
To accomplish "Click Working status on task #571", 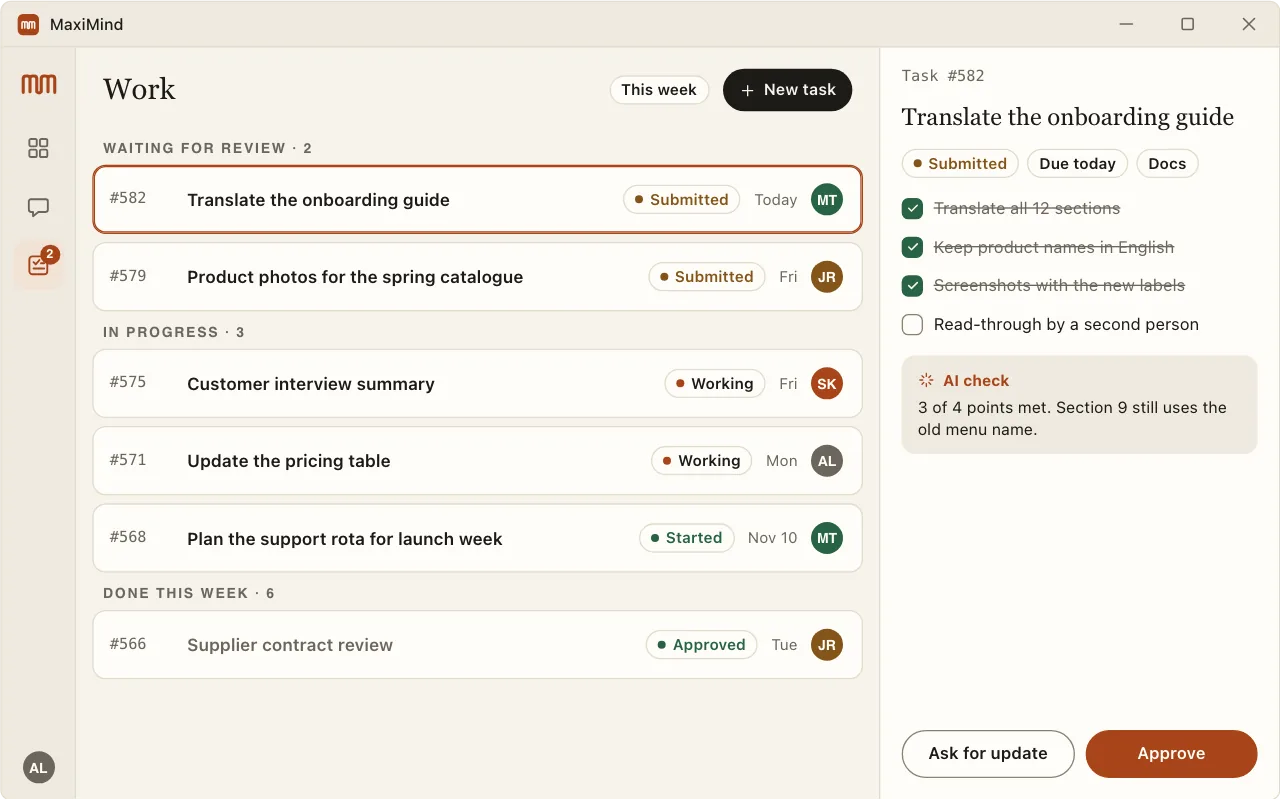I will coord(701,461).
